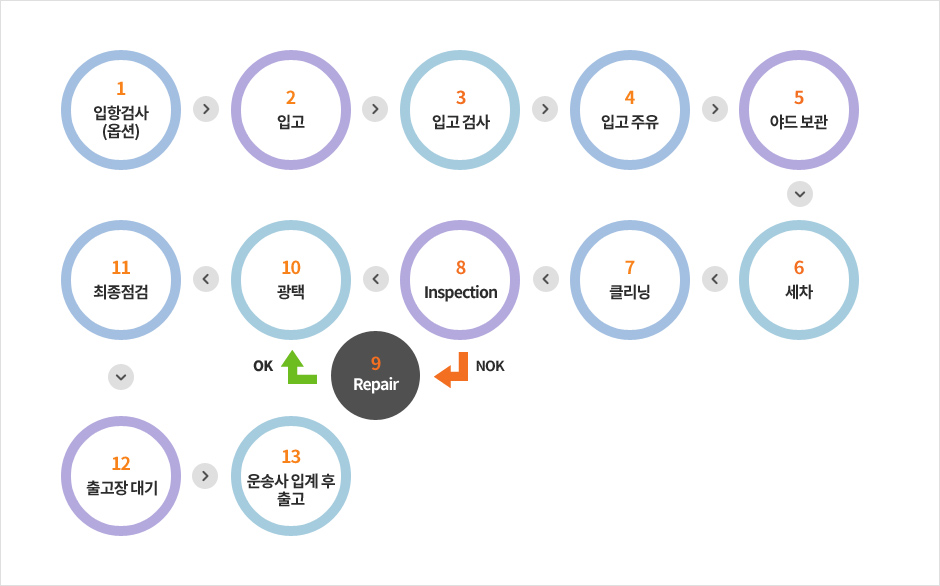Screen dimensions: 940x586
Task: Select the step 10 광택 circle
Action: [291, 279]
